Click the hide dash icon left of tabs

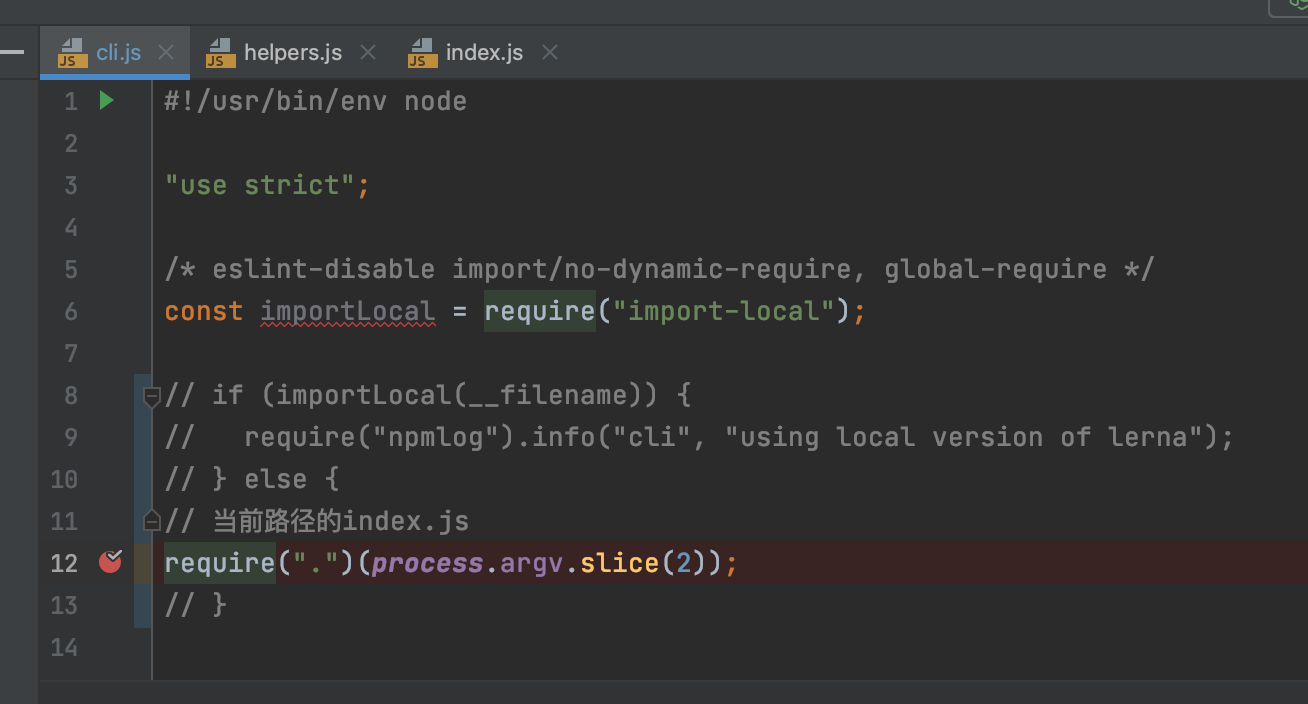pos(12,49)
